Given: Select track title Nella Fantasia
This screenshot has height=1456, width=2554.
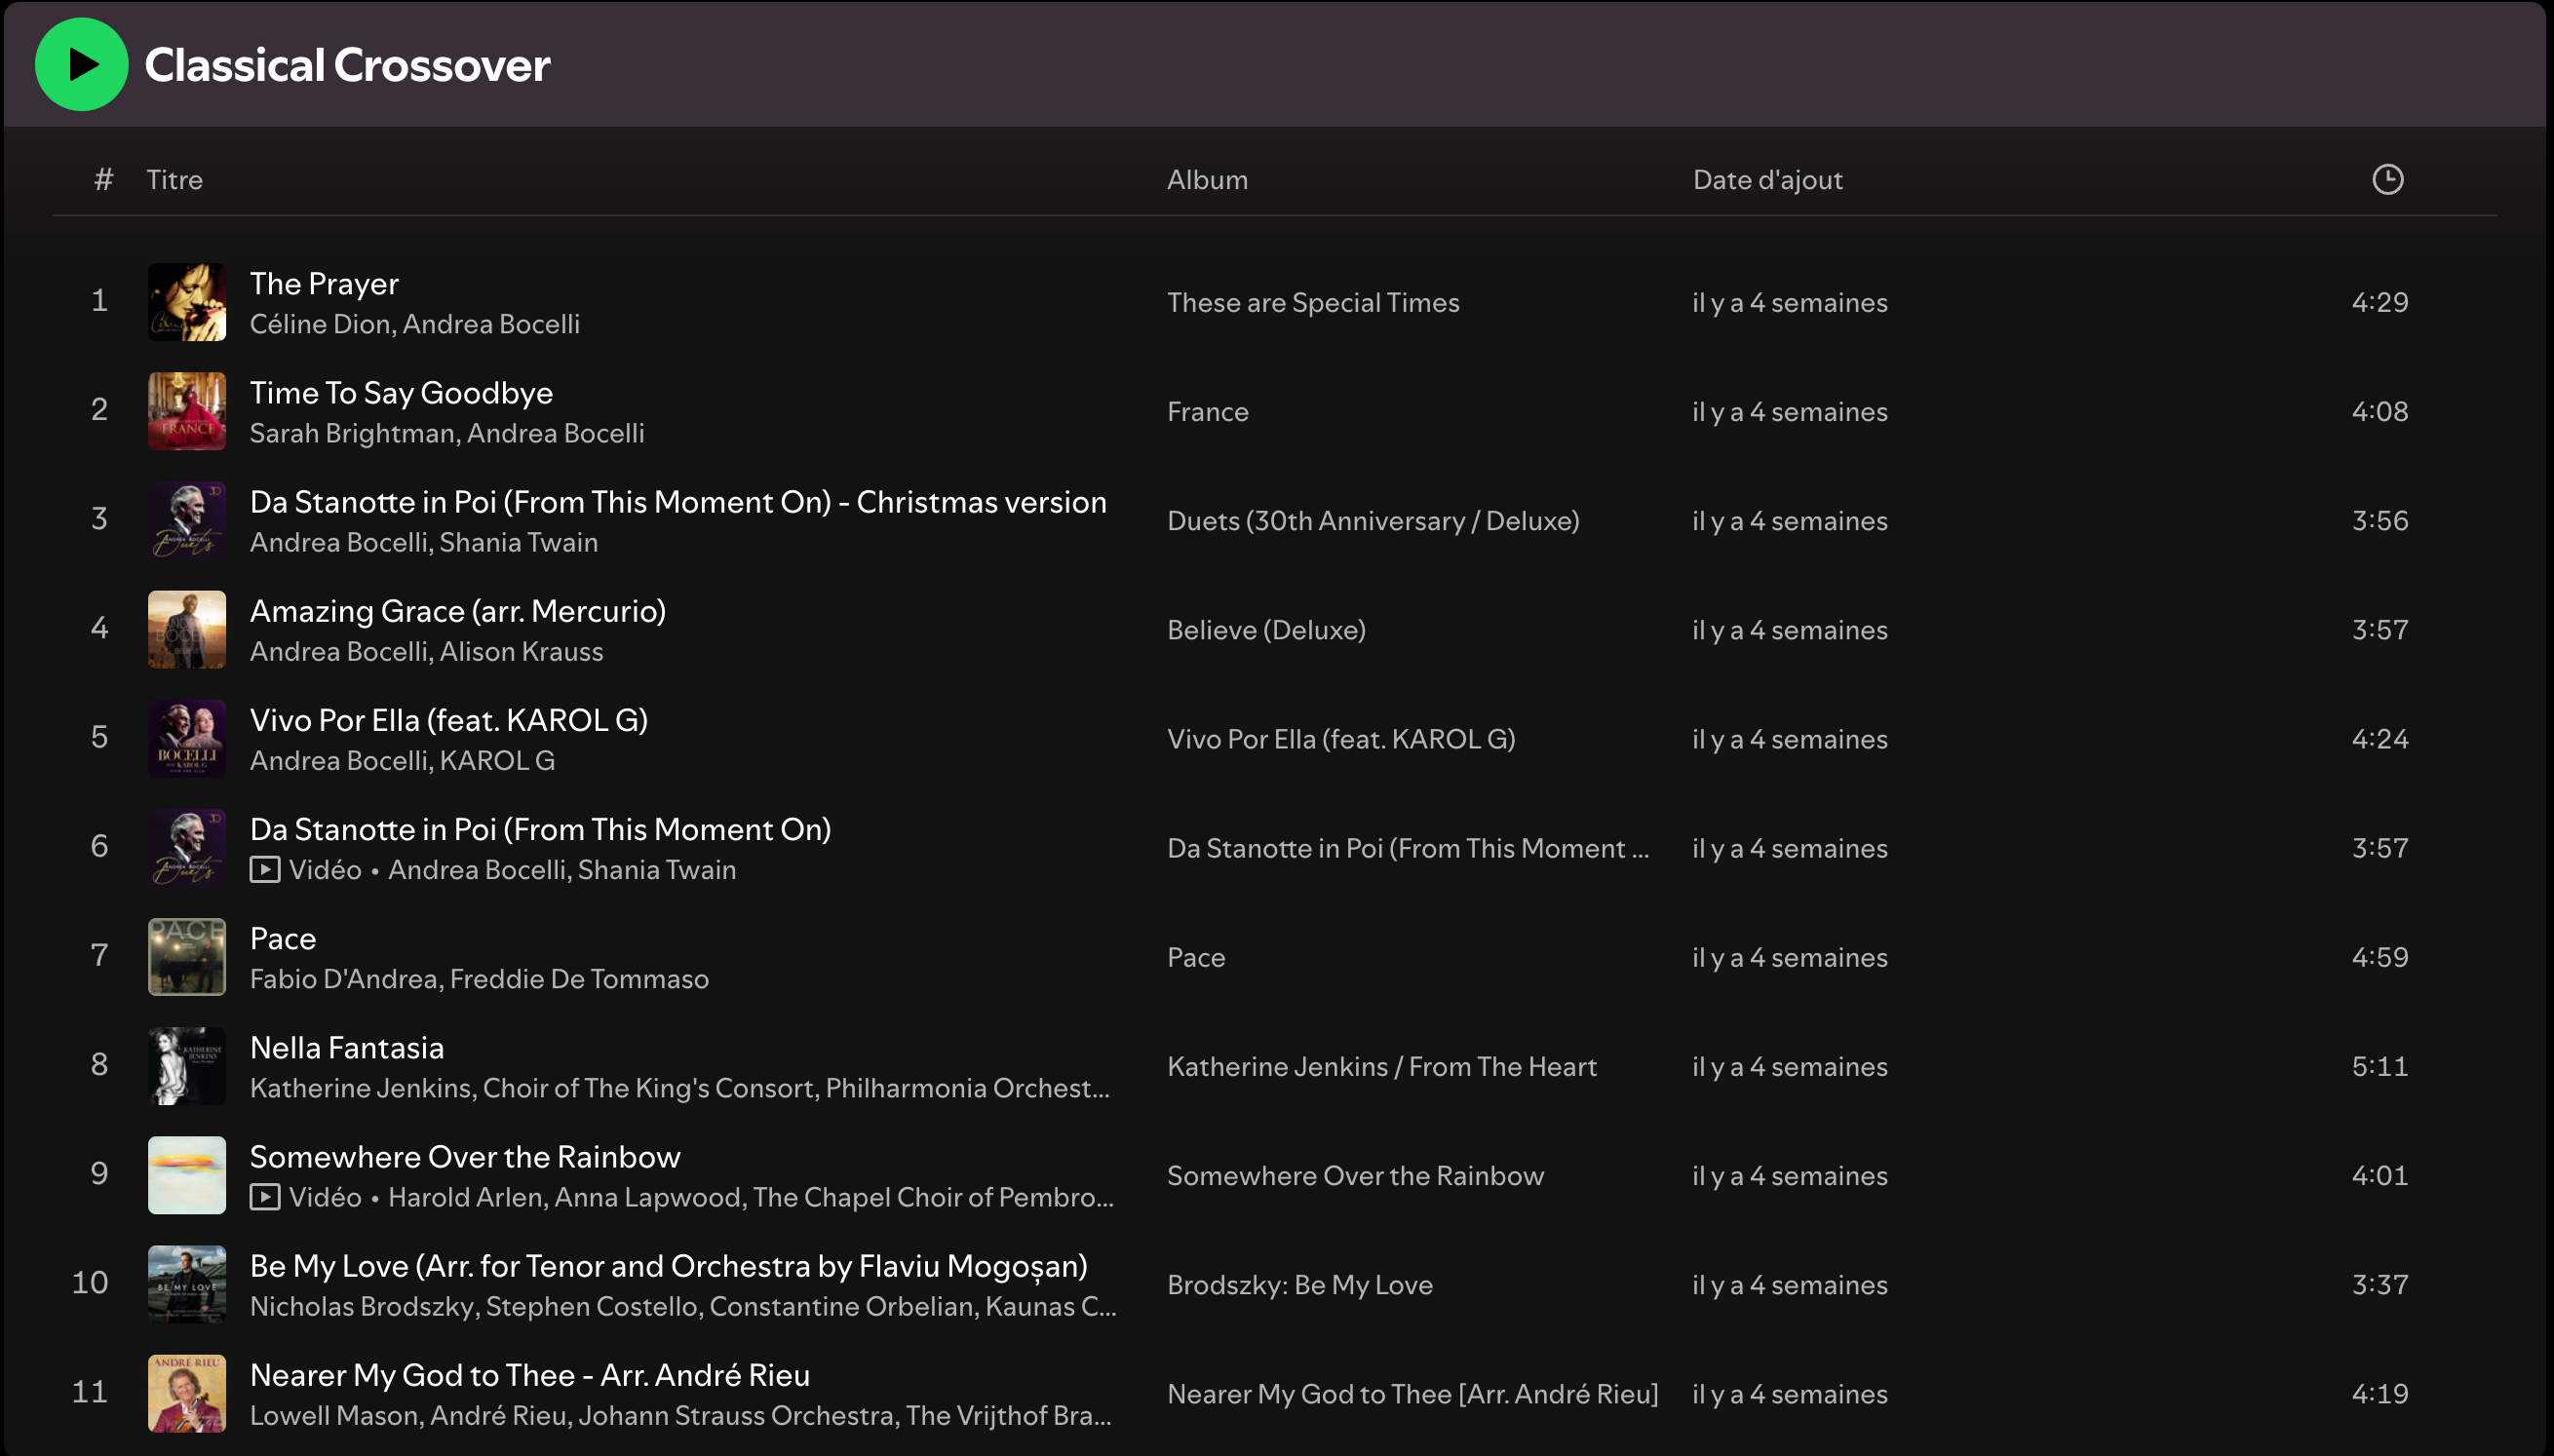Looking at the screenshot, I should click(347, 1048).
